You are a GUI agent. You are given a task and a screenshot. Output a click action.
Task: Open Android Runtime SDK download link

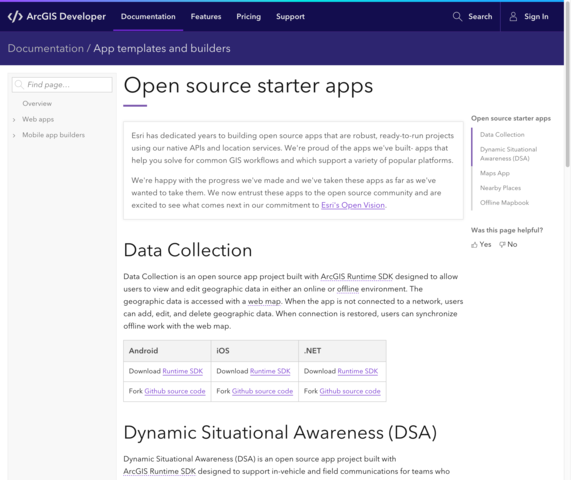click(182, 371)
